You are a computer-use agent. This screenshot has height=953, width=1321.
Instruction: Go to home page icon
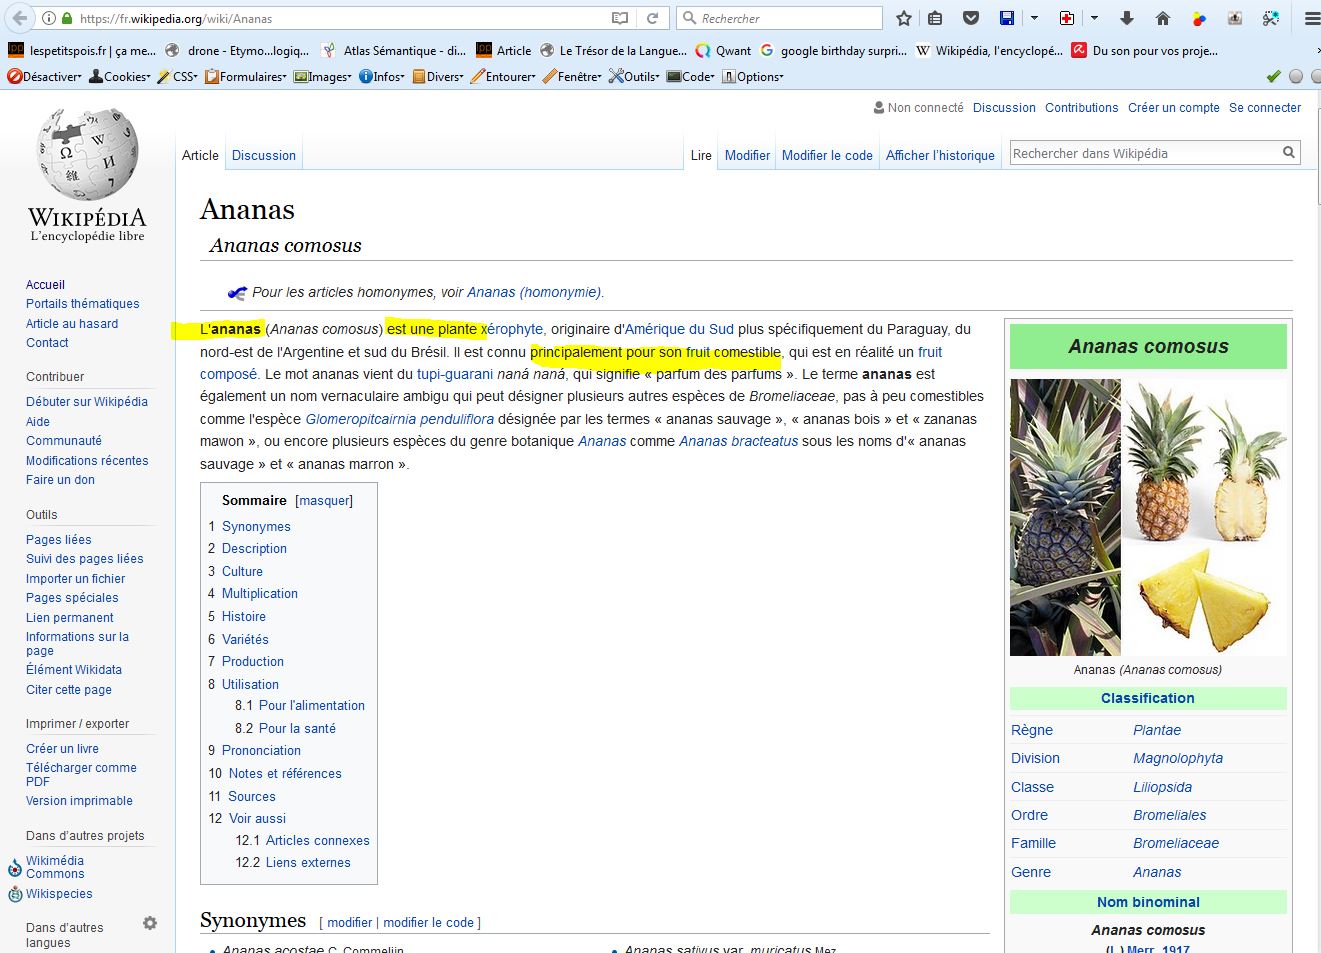[1162, 18]
